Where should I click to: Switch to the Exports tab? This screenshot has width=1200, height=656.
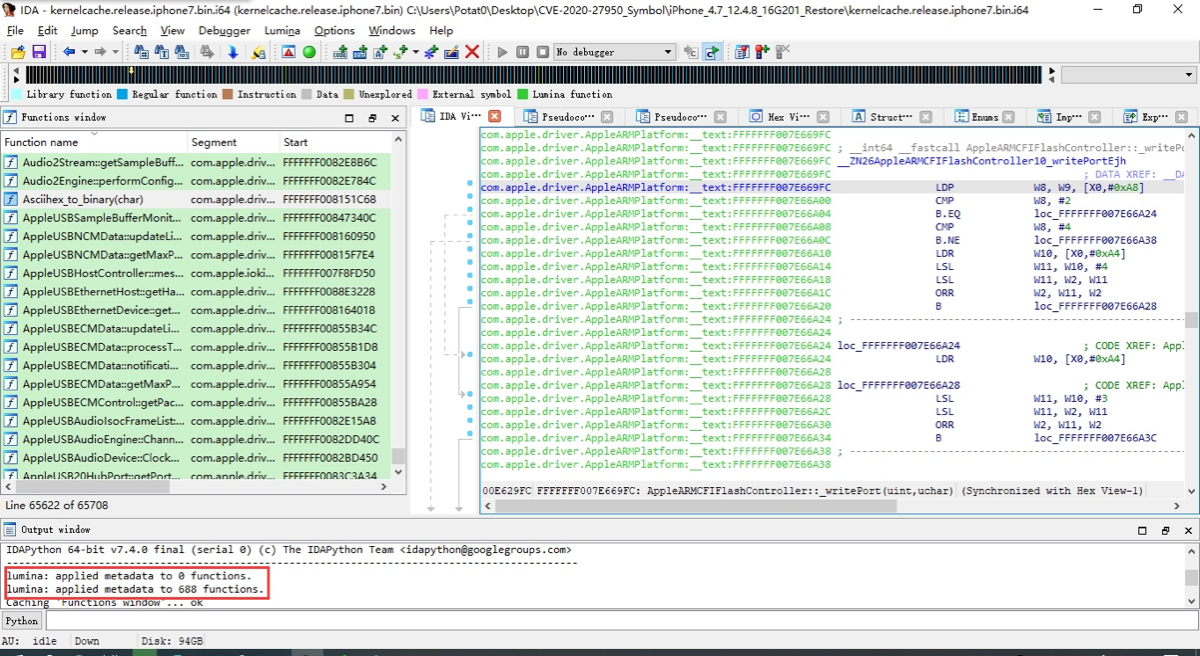tap(1155, 117)
